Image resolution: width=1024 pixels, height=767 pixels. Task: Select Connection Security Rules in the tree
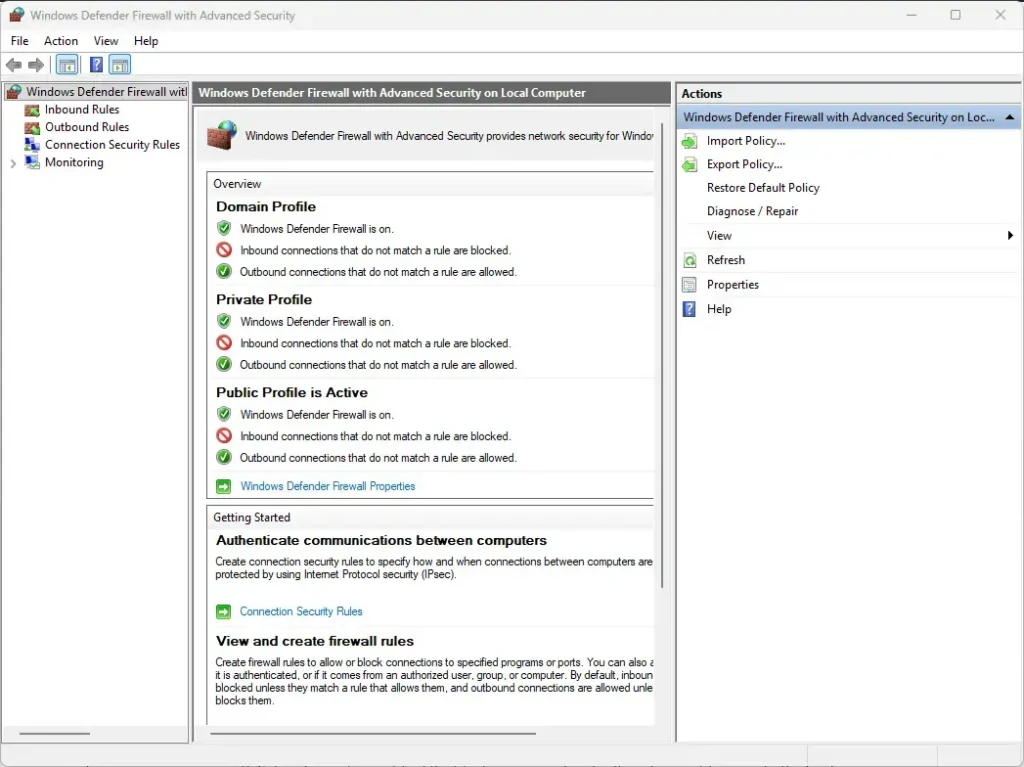(112, 145)
